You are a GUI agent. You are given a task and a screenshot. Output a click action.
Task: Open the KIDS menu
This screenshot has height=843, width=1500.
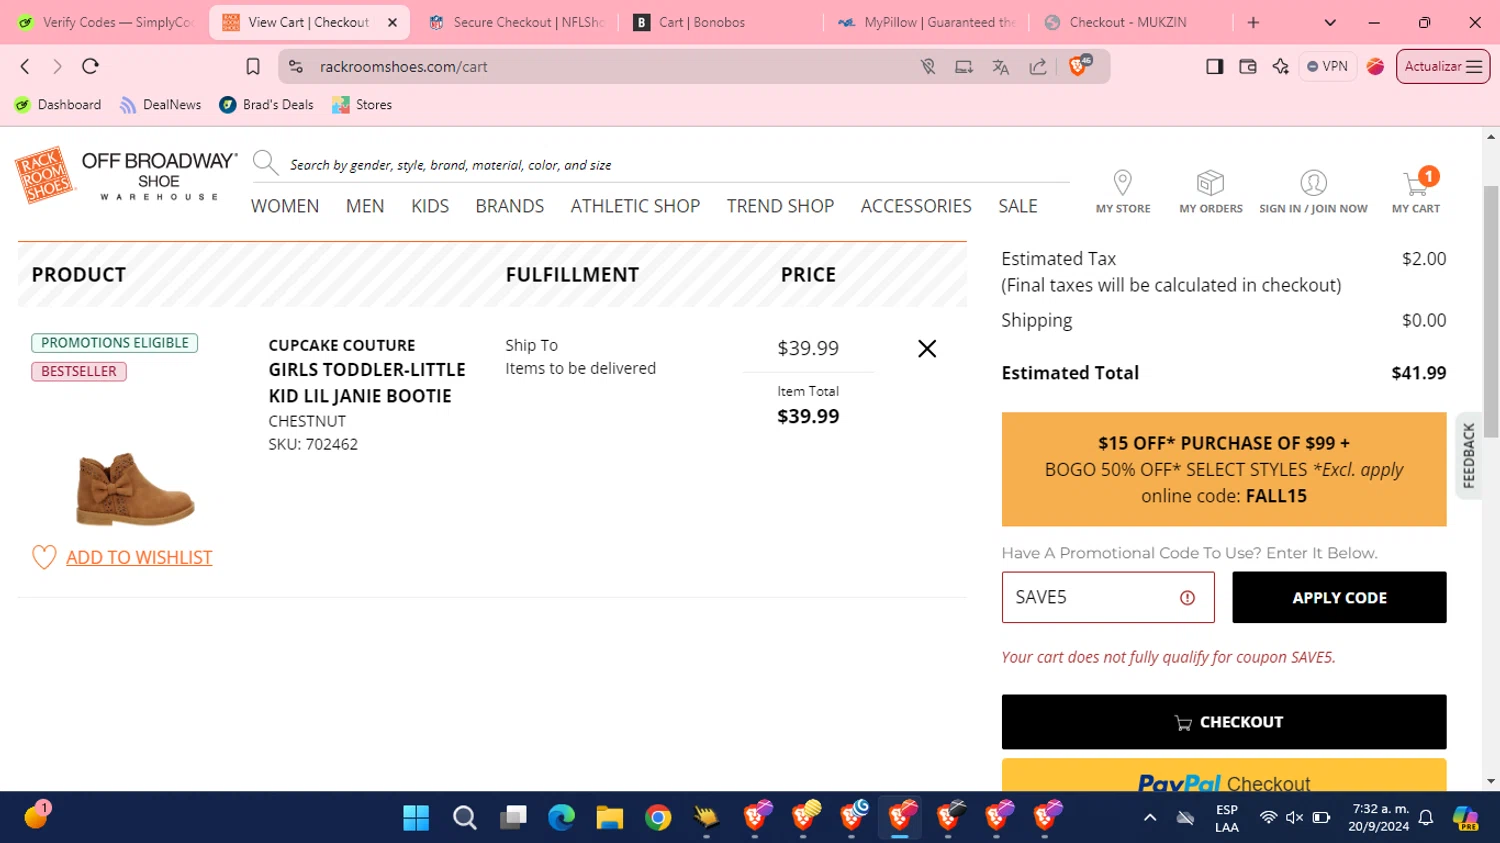click(x=430, y=206)
